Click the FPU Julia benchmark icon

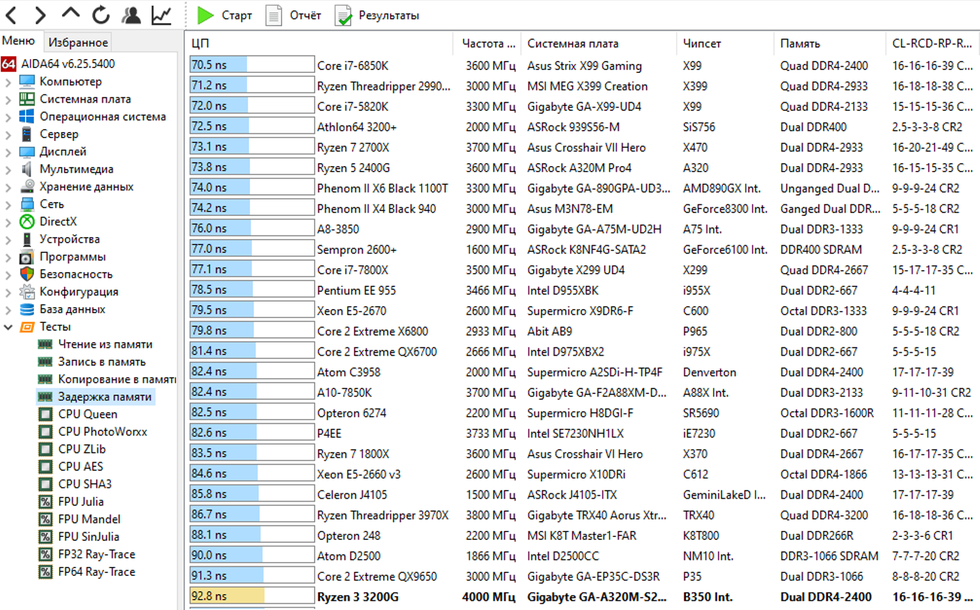(x=45, y=502)
